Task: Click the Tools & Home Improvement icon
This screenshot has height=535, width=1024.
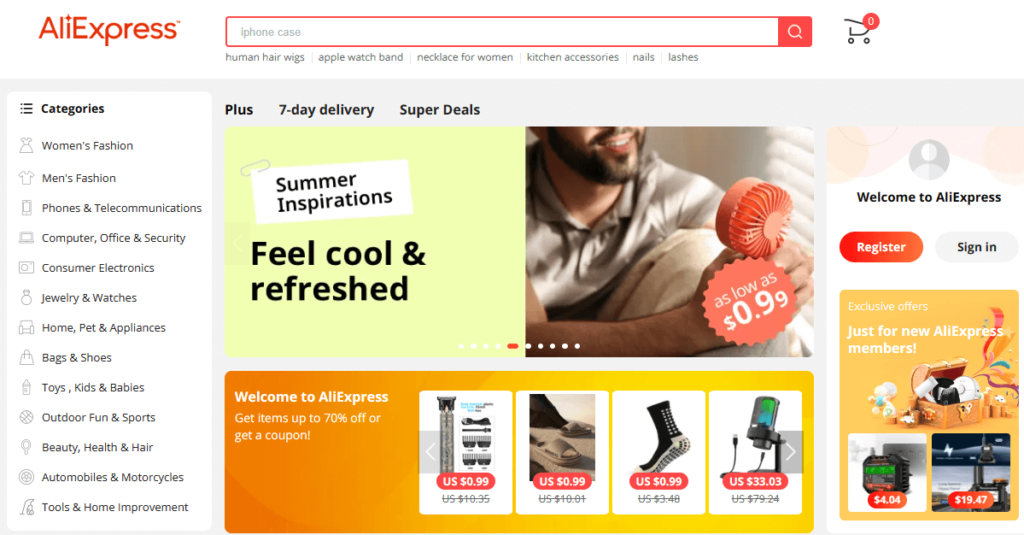Action: 27,507
